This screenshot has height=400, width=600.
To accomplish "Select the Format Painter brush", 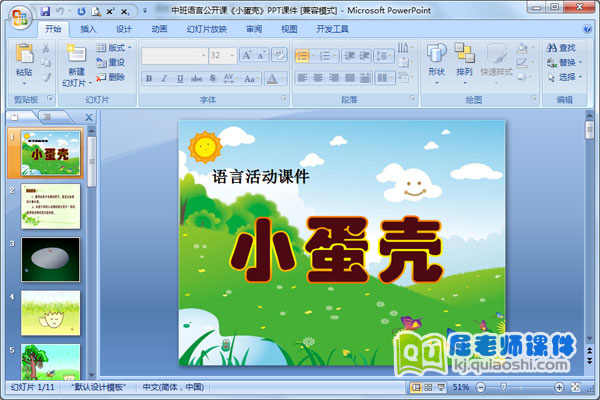I will tap(46, 77).
